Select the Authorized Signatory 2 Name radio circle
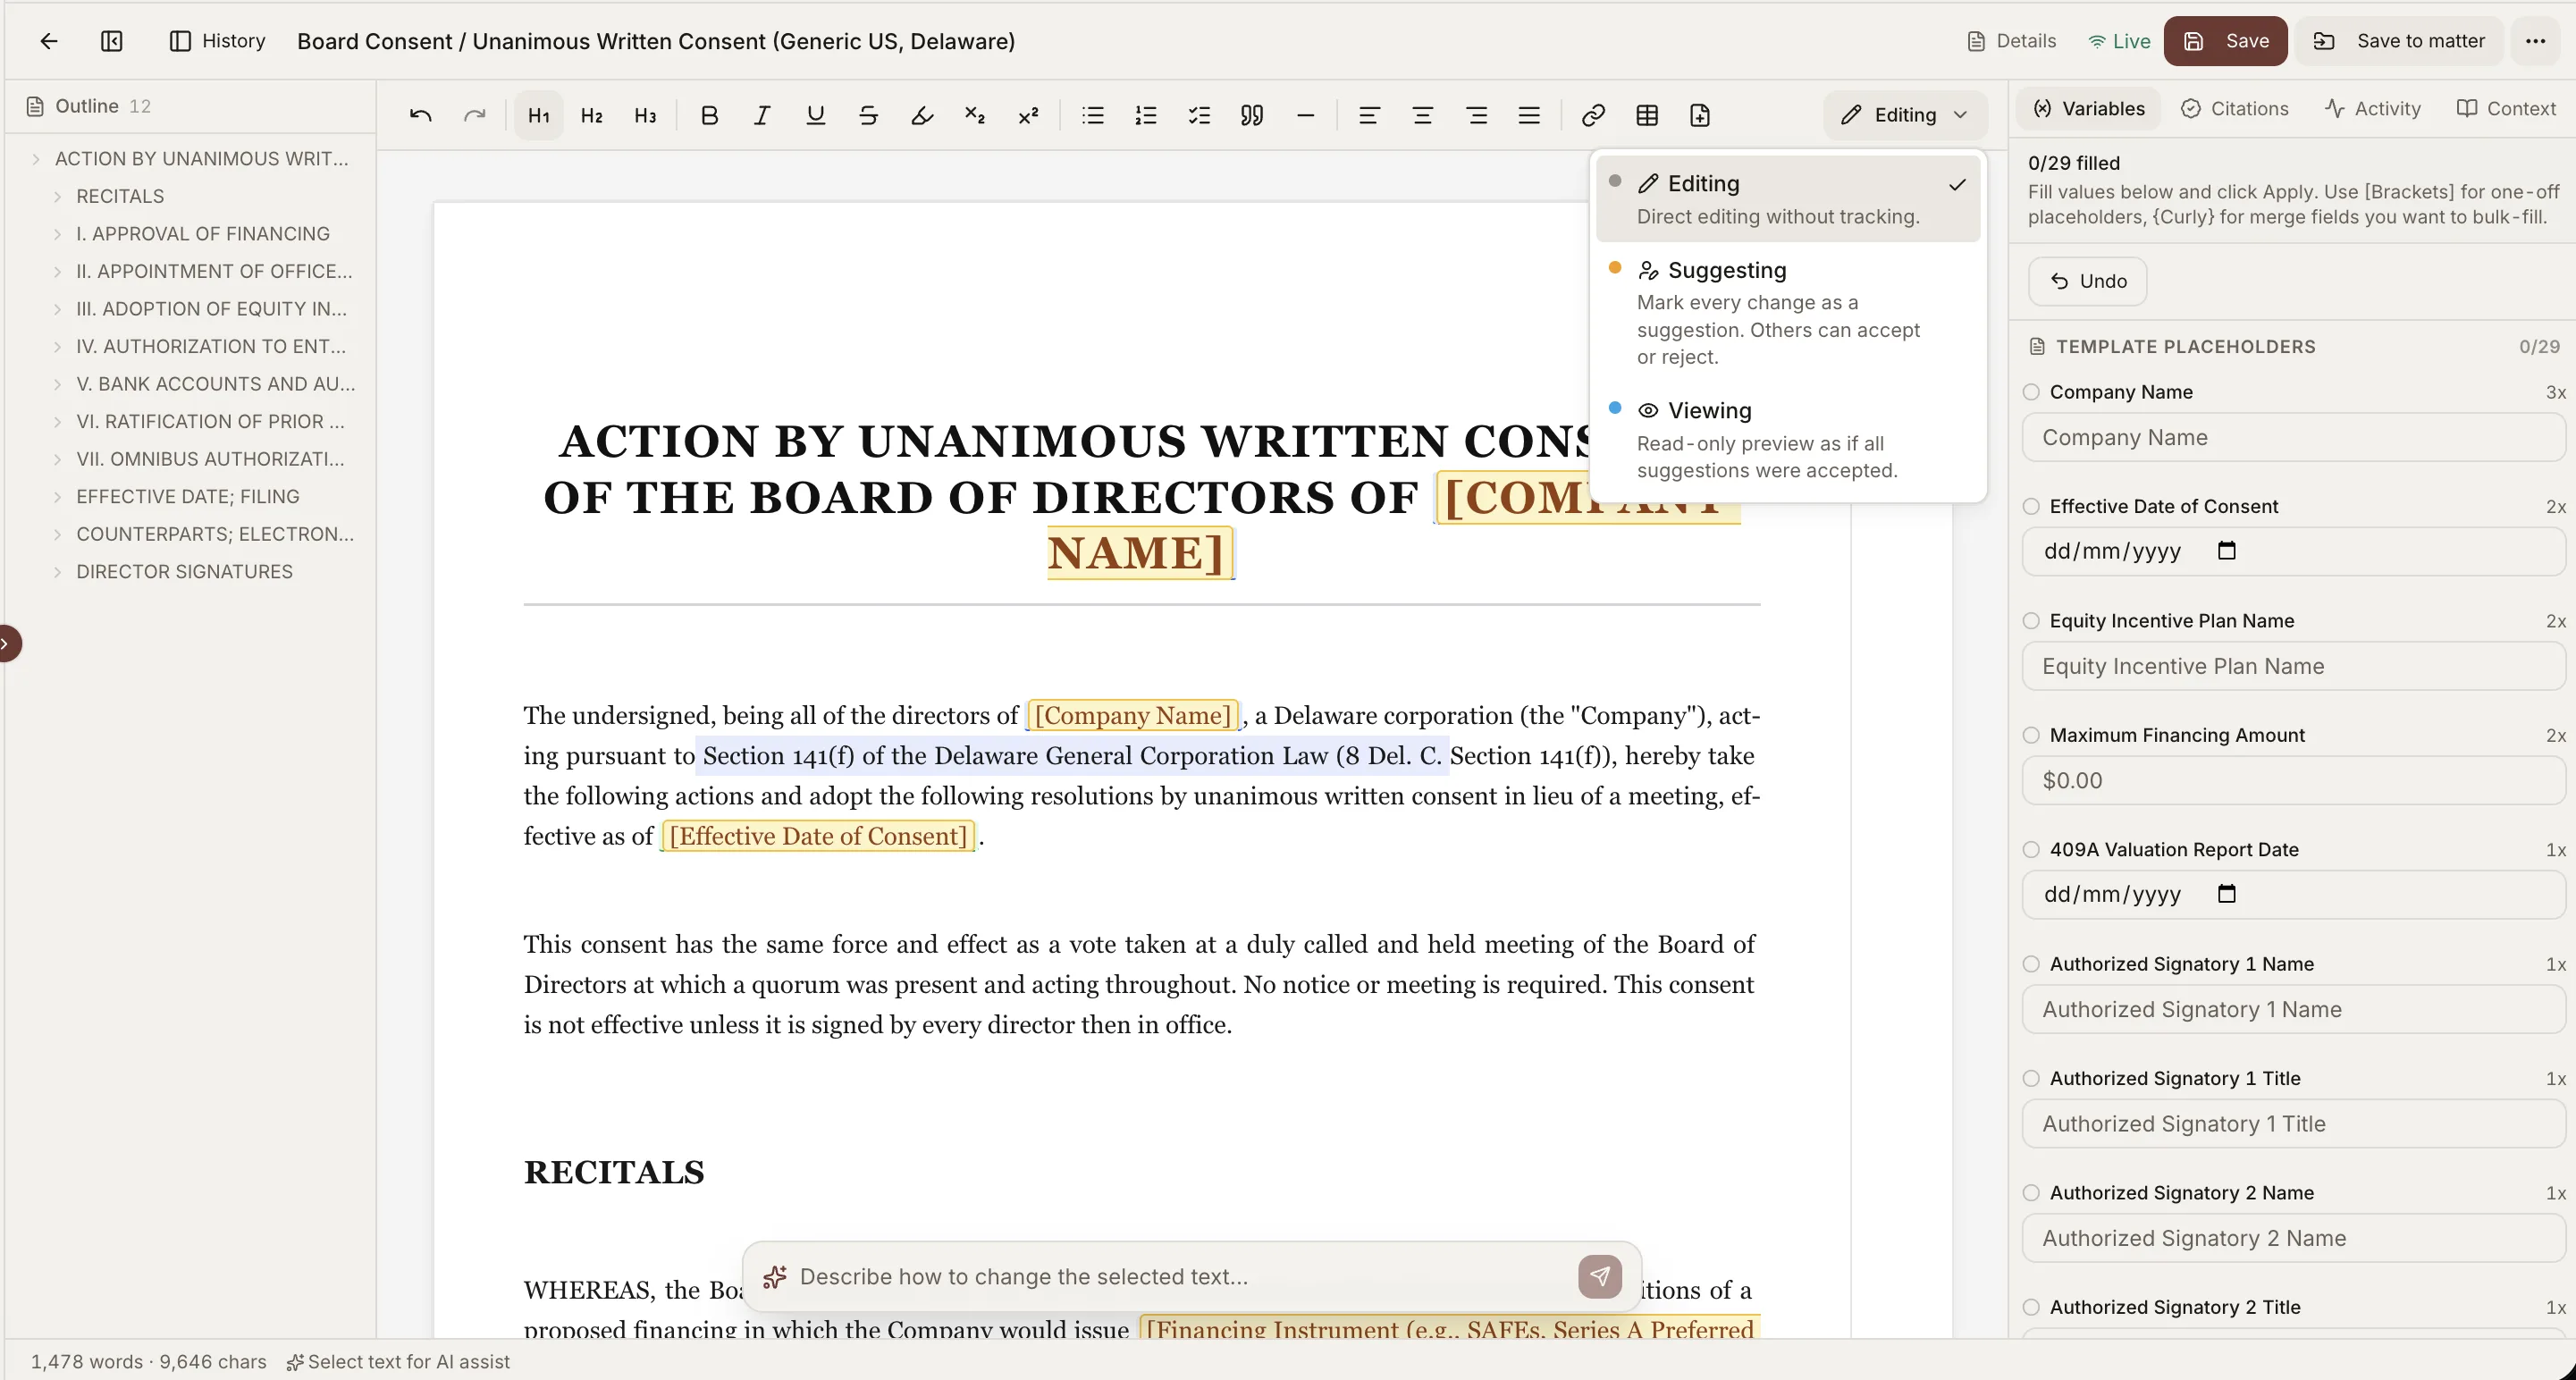The image size is (2576, 1380). click(x=2031, y=1193)
